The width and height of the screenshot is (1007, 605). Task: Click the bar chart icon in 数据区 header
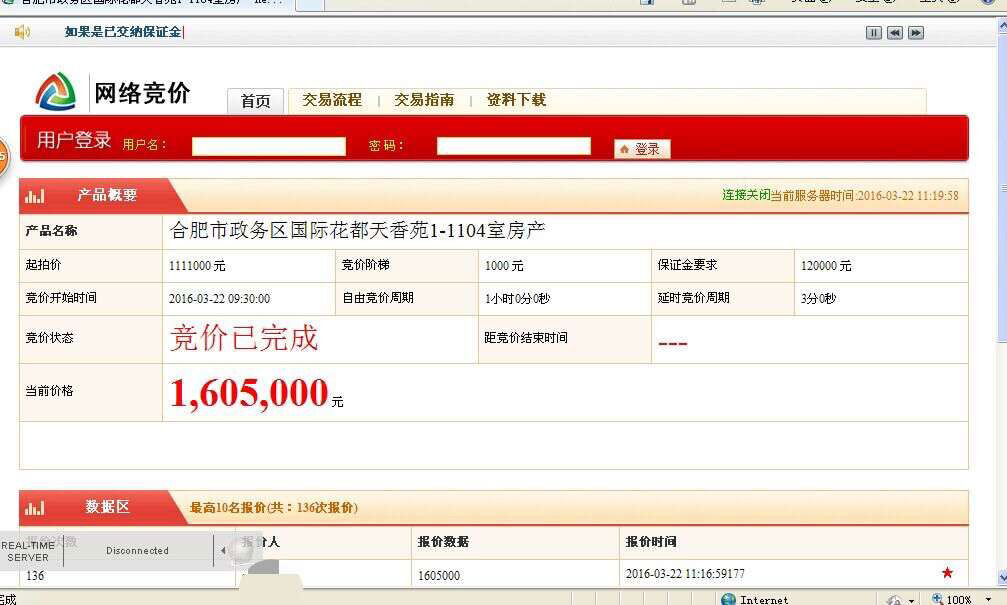[35, 508]
